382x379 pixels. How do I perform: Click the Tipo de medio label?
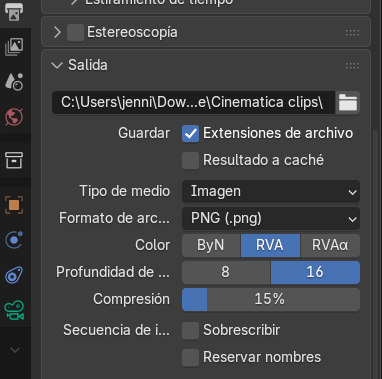(125, 191)
